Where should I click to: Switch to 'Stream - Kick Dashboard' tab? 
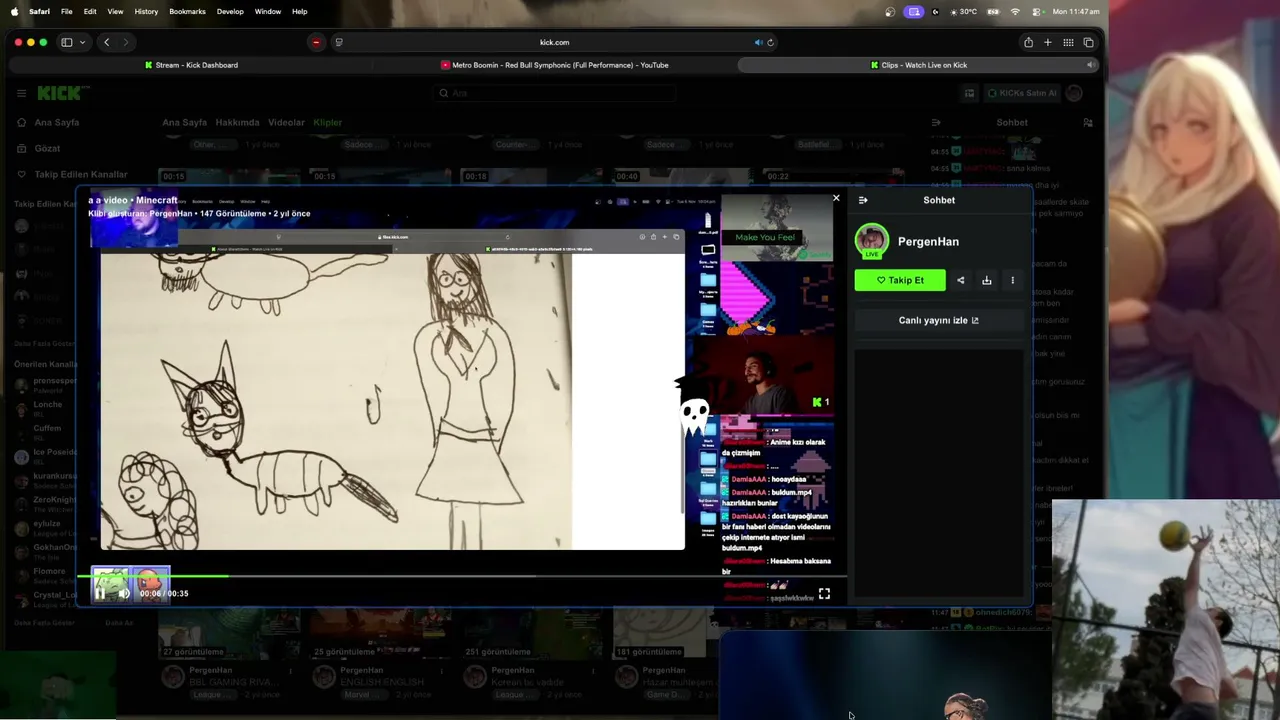tap(191, 65)
